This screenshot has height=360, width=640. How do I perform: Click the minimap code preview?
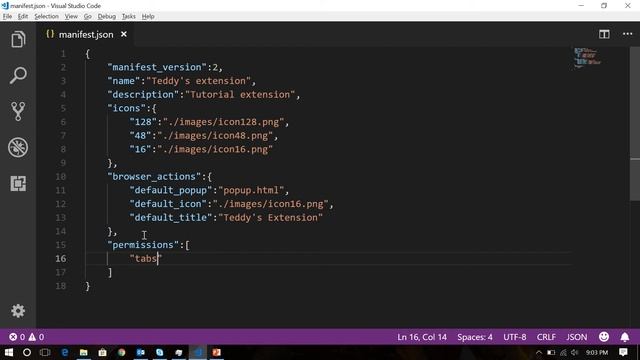[x=588, y=57]
